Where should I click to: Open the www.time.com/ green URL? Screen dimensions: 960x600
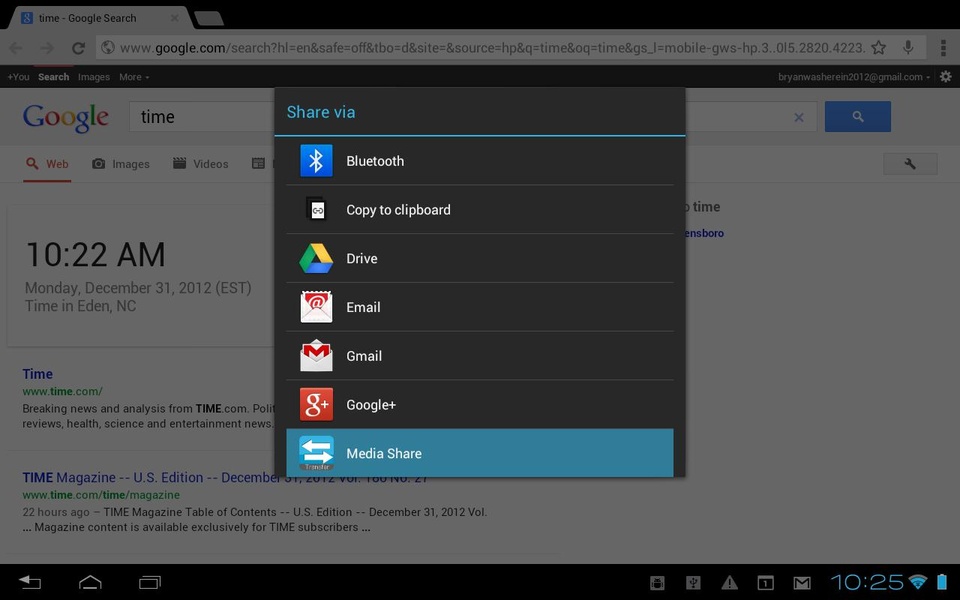click(x=62, y=391)
